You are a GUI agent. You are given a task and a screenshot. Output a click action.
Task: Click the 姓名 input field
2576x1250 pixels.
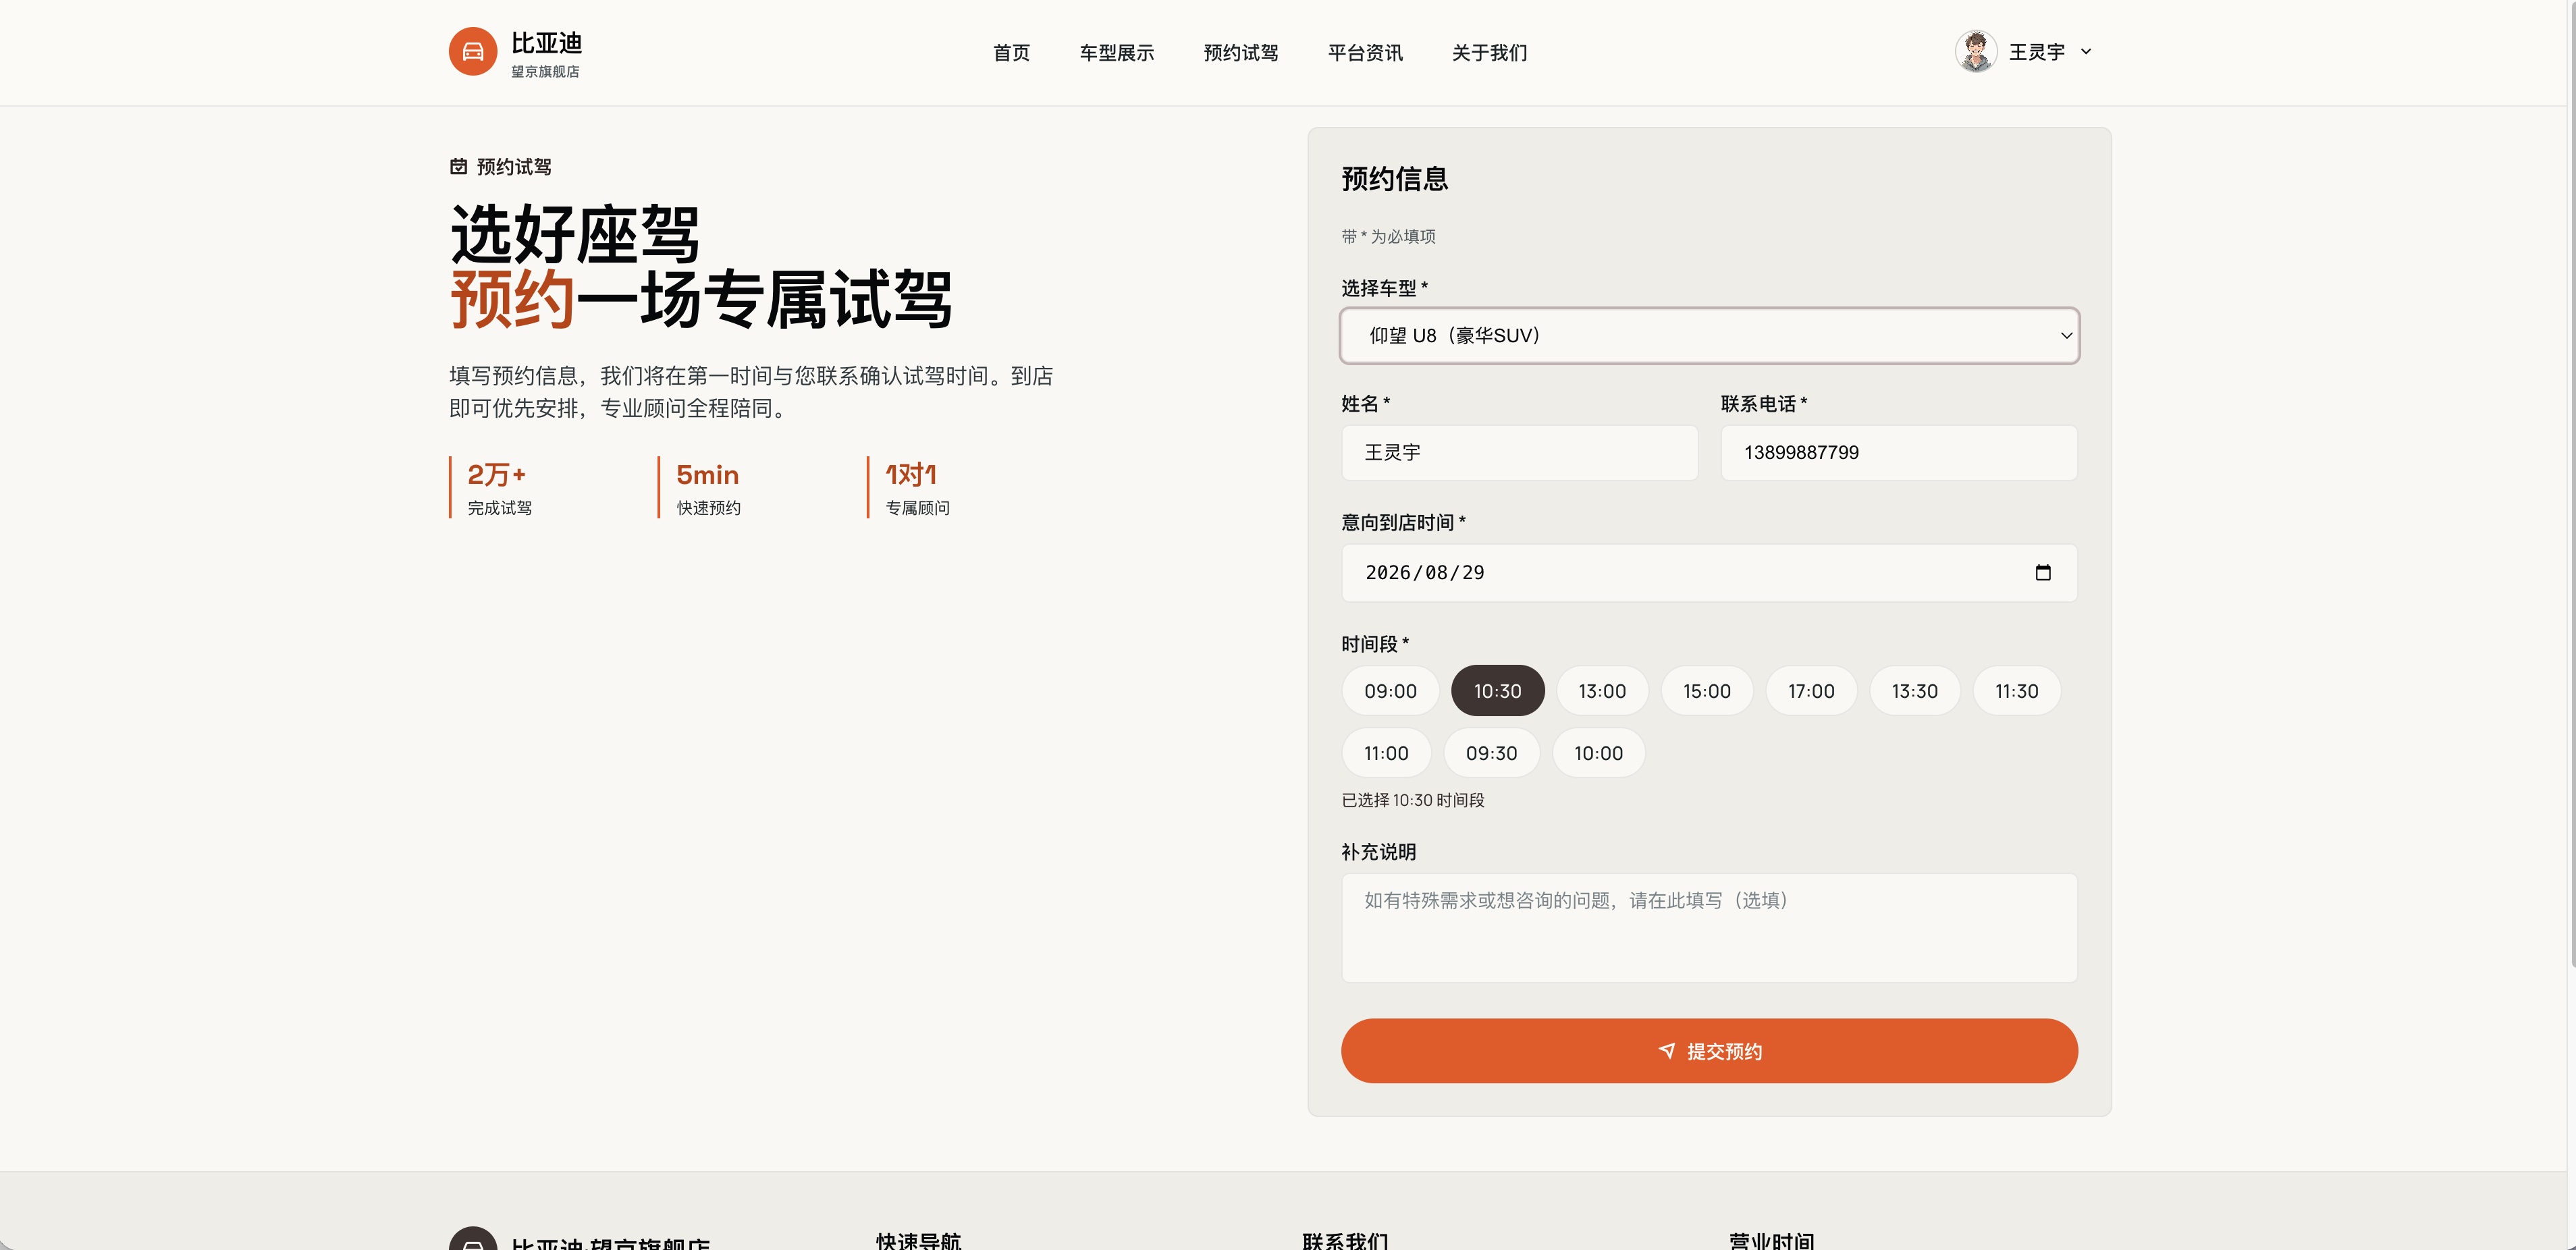1519,453
